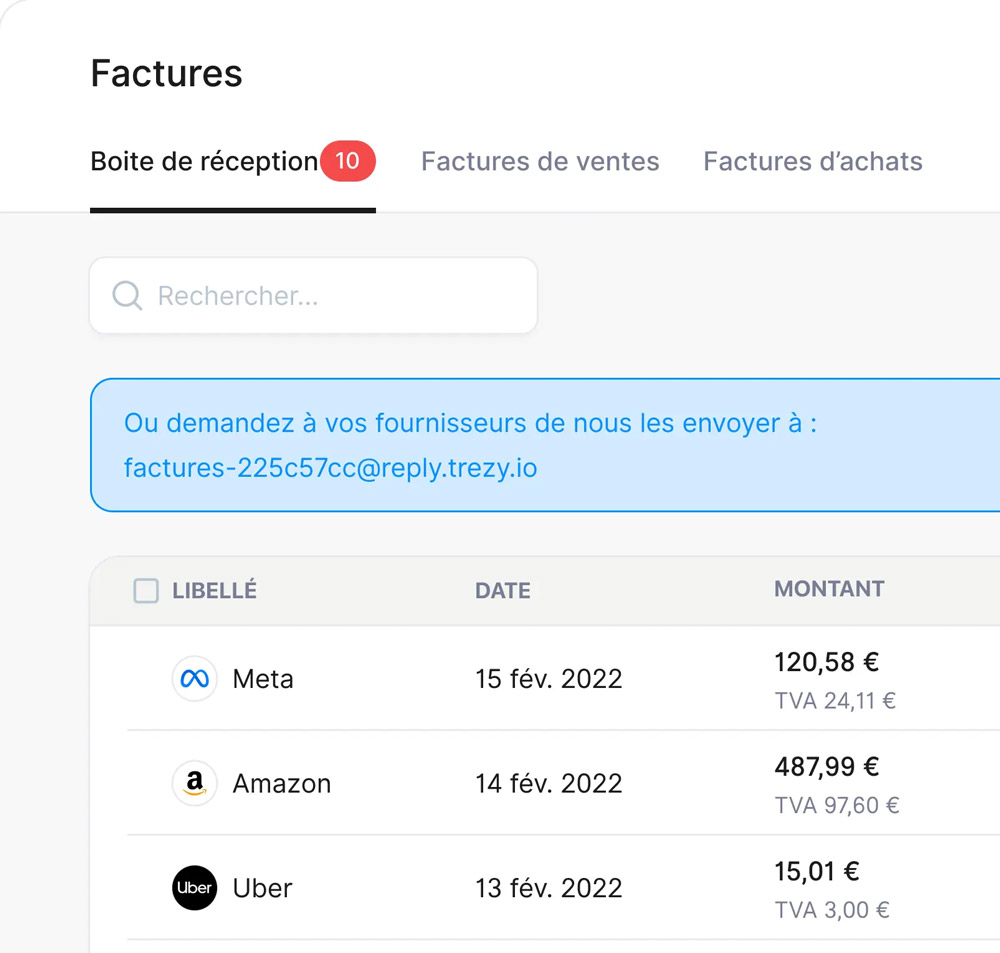Screen dimensions: 1000x953
Task: Click the 487,99 € Amazon amount
Action: click(827, 767)
